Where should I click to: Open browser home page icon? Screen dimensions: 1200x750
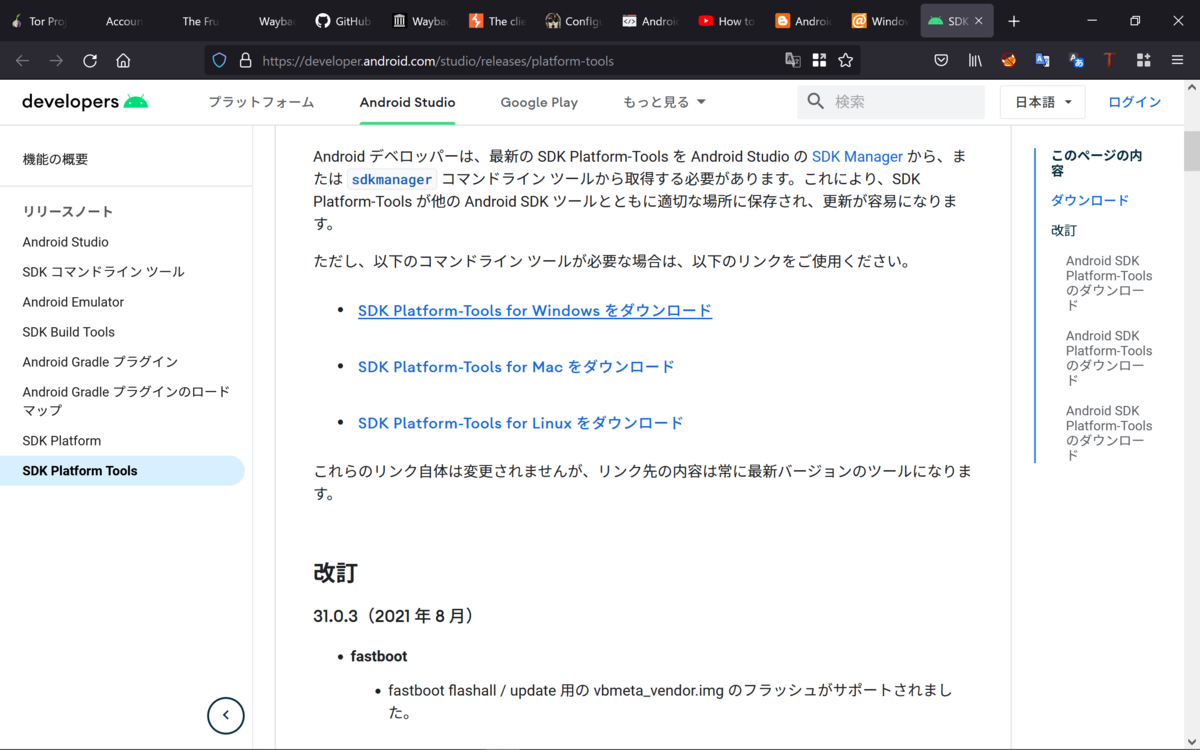[x=123, y=61]
